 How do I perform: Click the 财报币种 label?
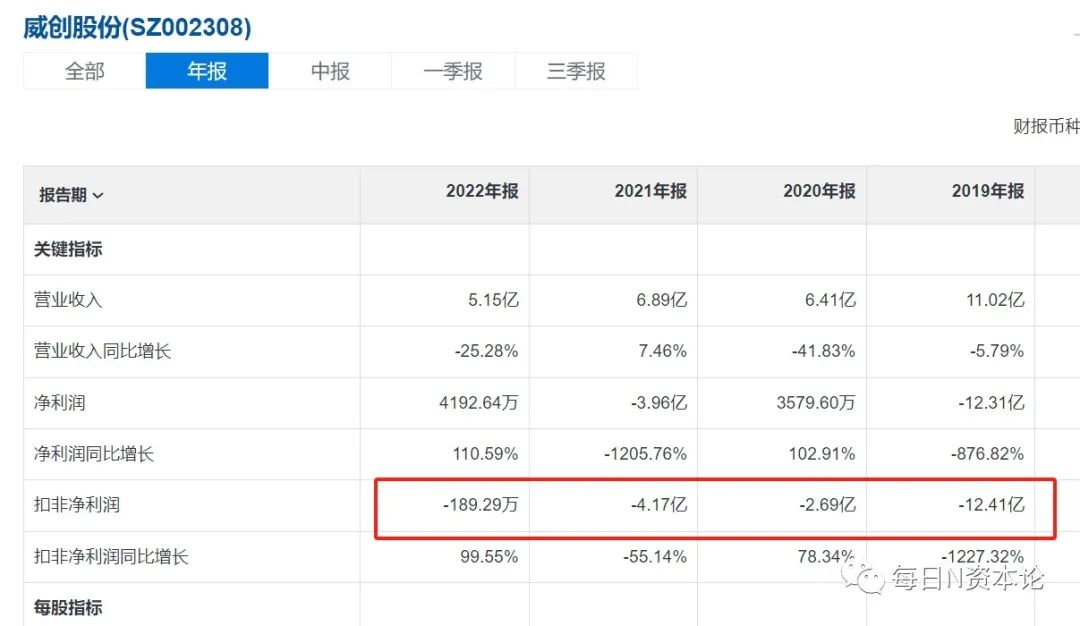[x=1046, y=126]
